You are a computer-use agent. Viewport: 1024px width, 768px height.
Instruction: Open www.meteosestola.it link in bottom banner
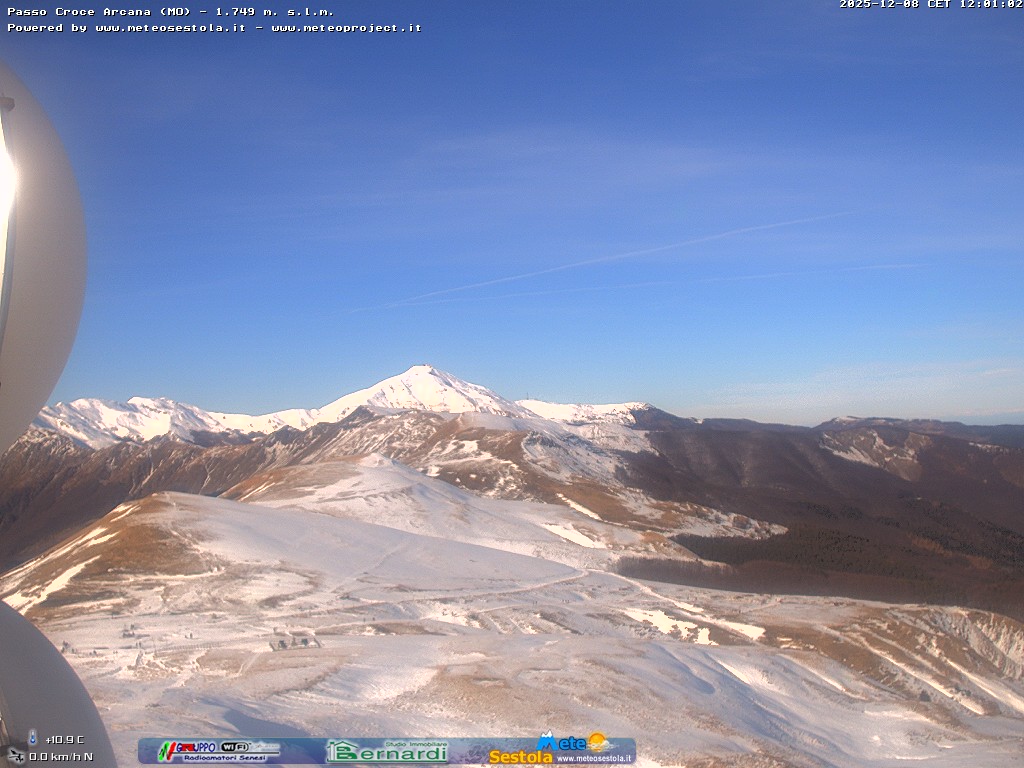(594, 758)
